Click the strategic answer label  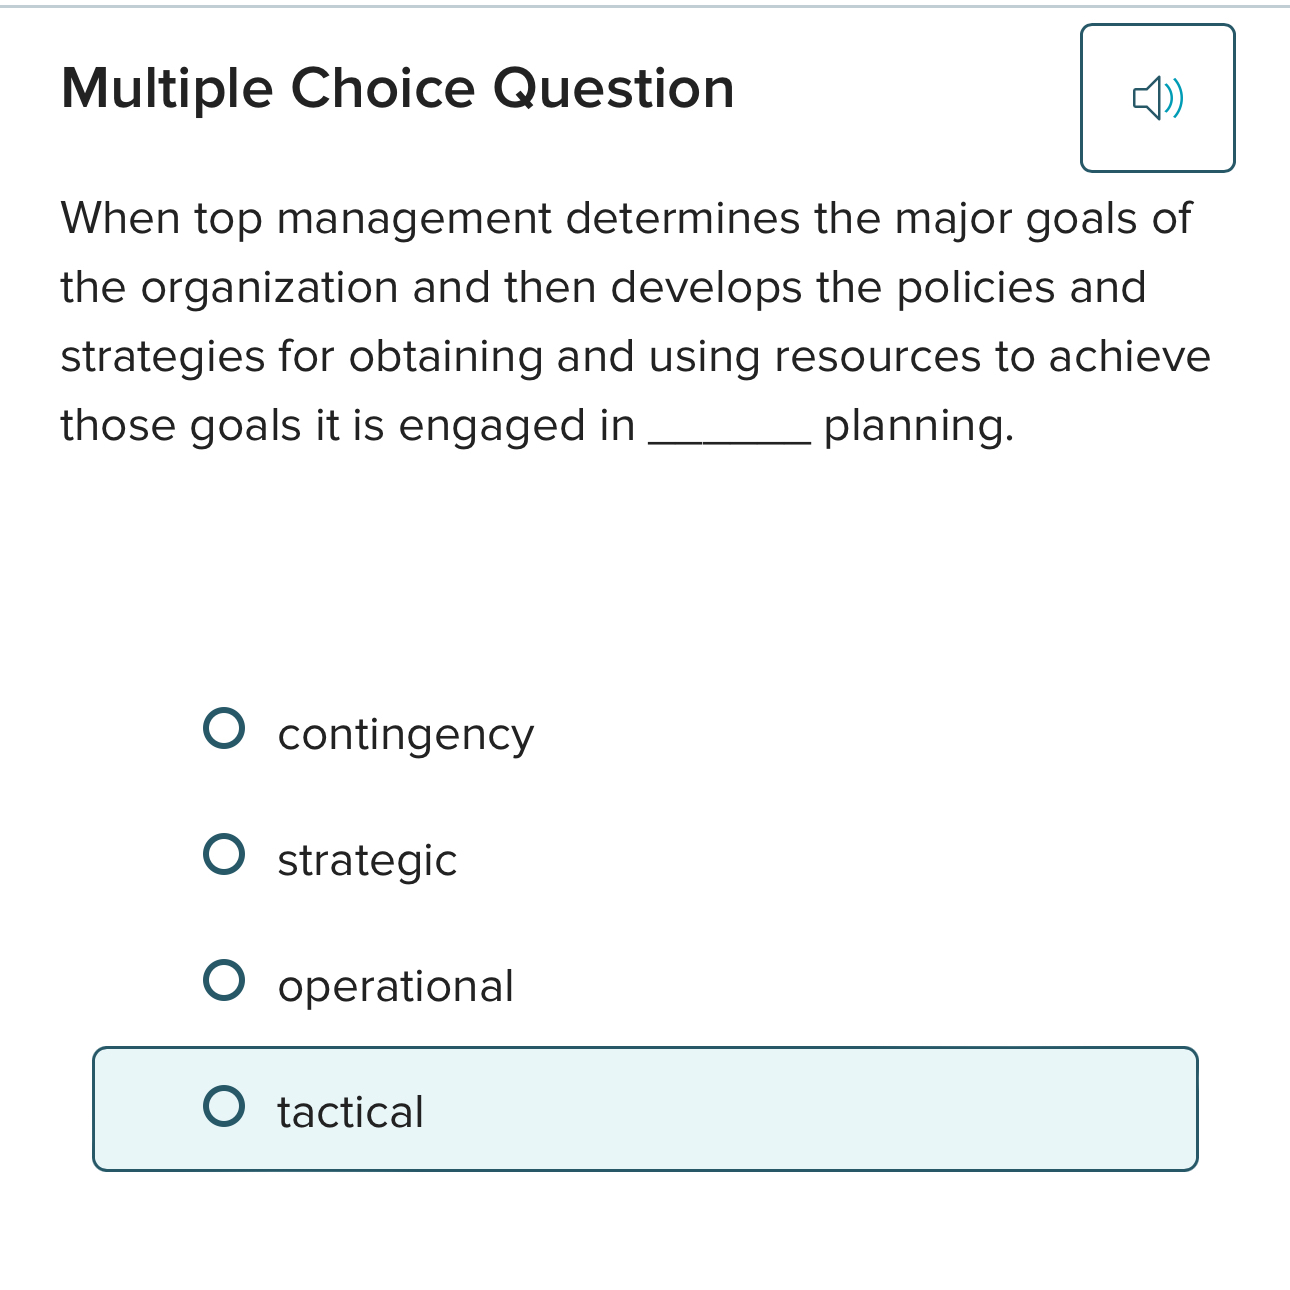point(366,859)
